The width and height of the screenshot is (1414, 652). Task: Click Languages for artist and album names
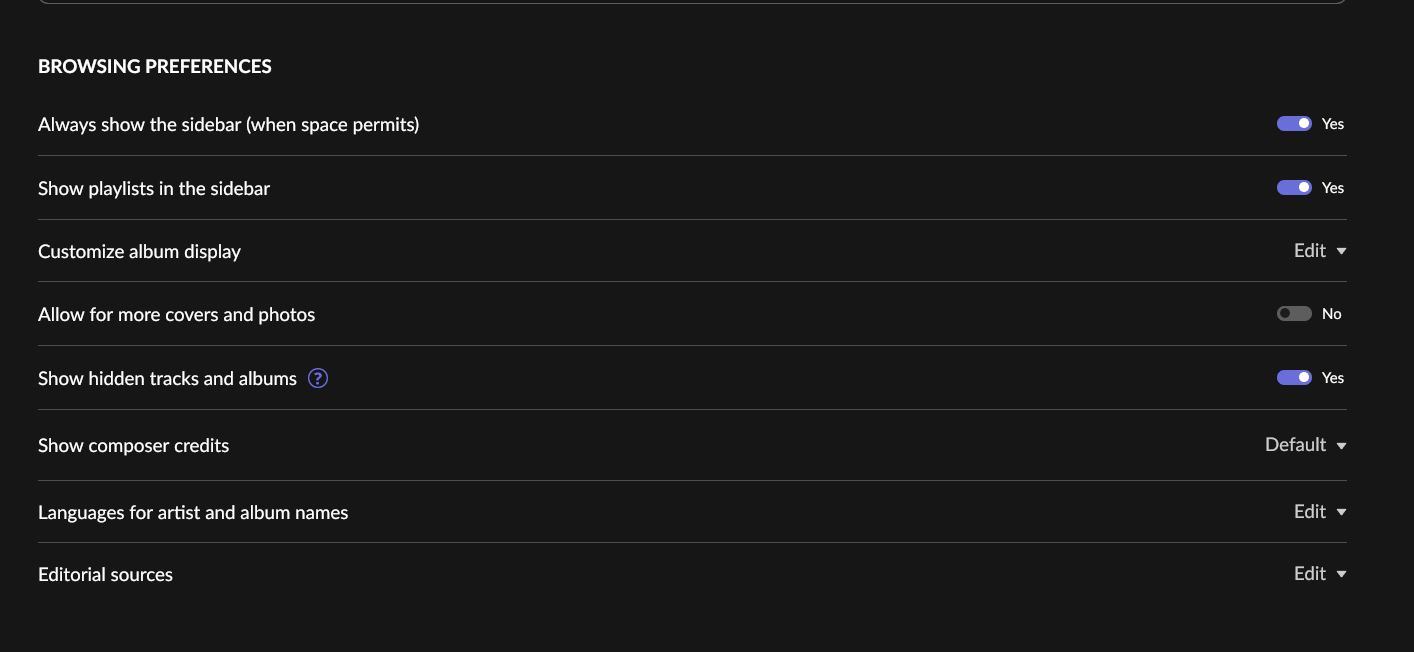pos(193,513)
